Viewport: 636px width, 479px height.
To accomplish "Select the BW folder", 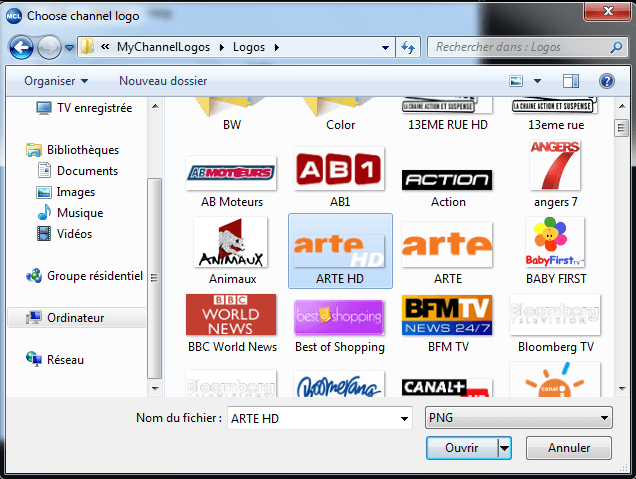I will point(232,114).
